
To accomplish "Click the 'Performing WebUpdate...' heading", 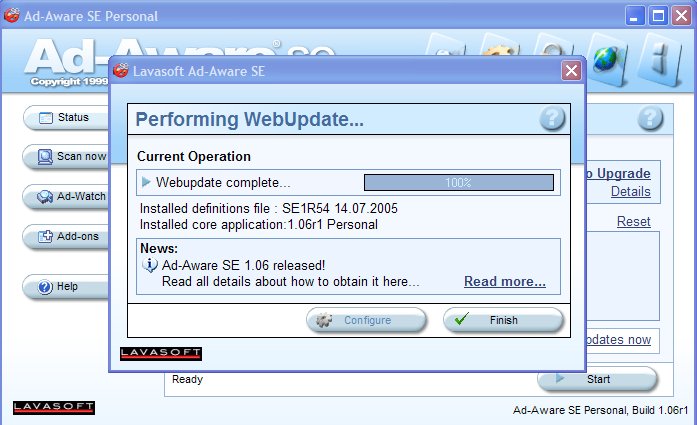I will click(249, 119).
